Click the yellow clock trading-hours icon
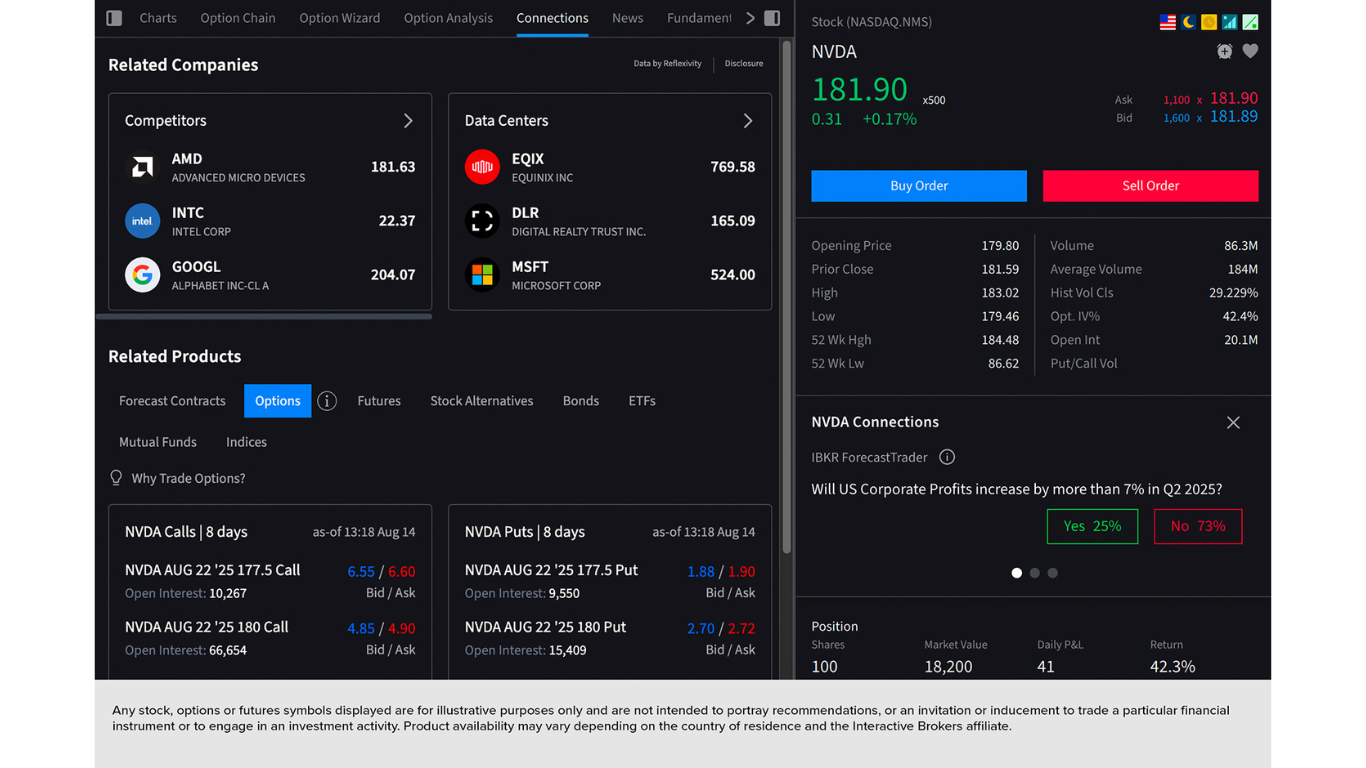 (1208, 20)
